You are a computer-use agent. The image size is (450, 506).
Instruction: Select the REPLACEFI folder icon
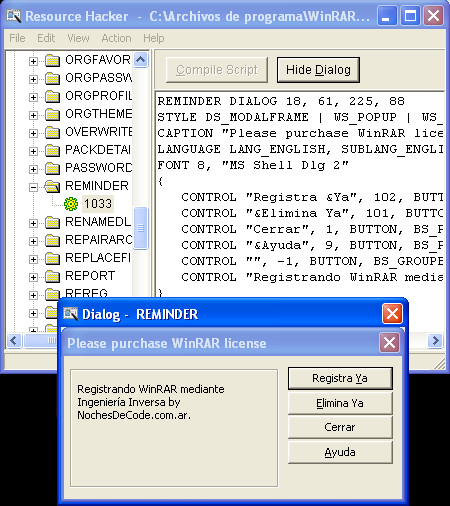(52, 258)
